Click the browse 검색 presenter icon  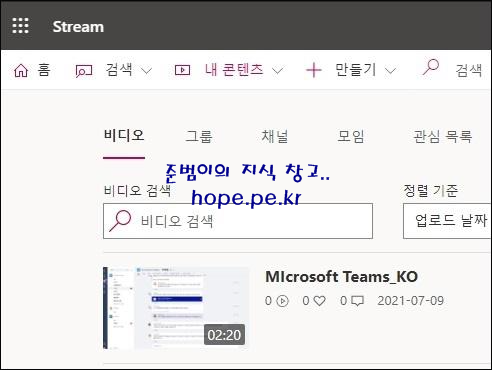coord(84,71)
